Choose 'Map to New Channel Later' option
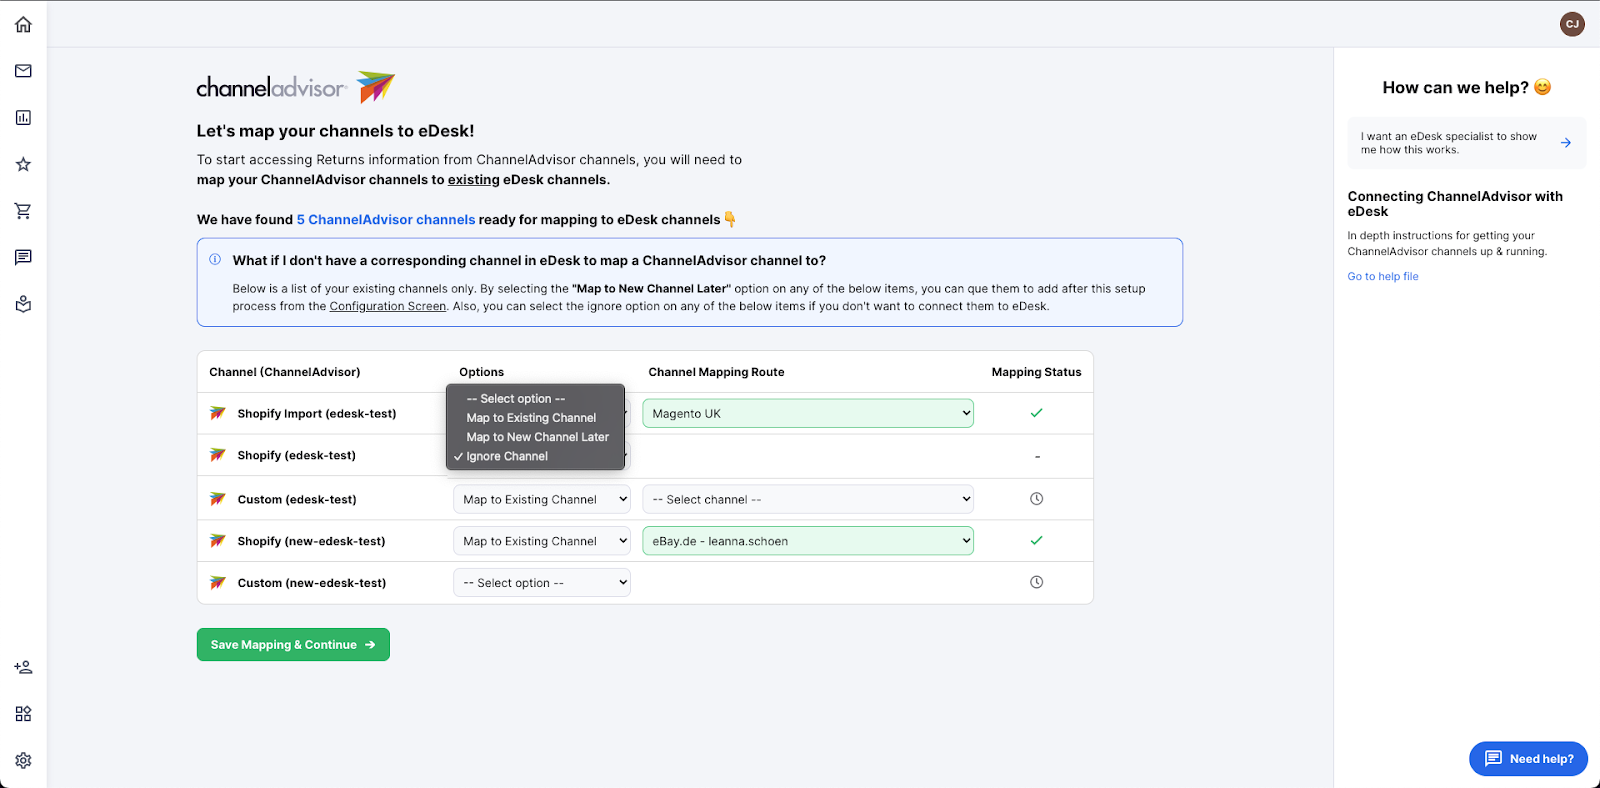Viewport: 1600px width, 788px height. pos(535,437)
